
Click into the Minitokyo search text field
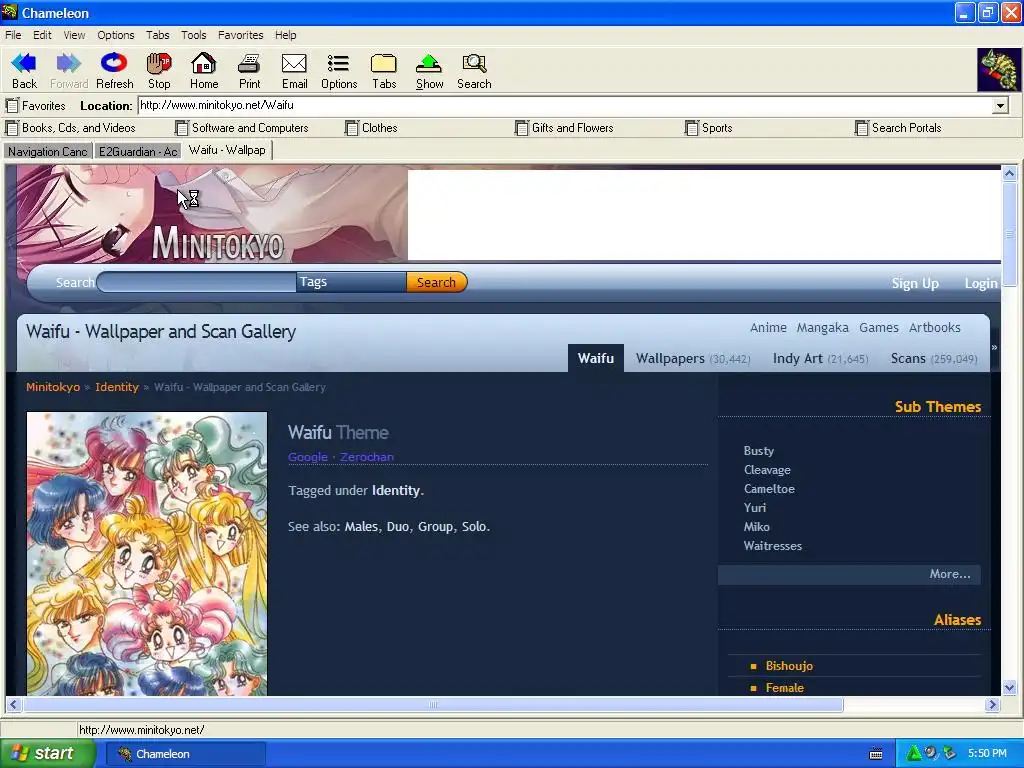[x=196, y=282]
